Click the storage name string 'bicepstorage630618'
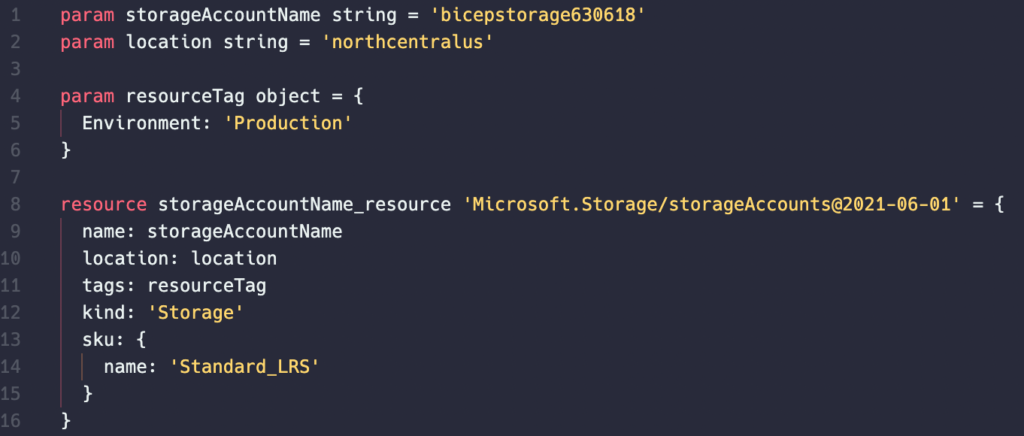The width and height of the screenshot is (1024, 436). click(538, 15)
